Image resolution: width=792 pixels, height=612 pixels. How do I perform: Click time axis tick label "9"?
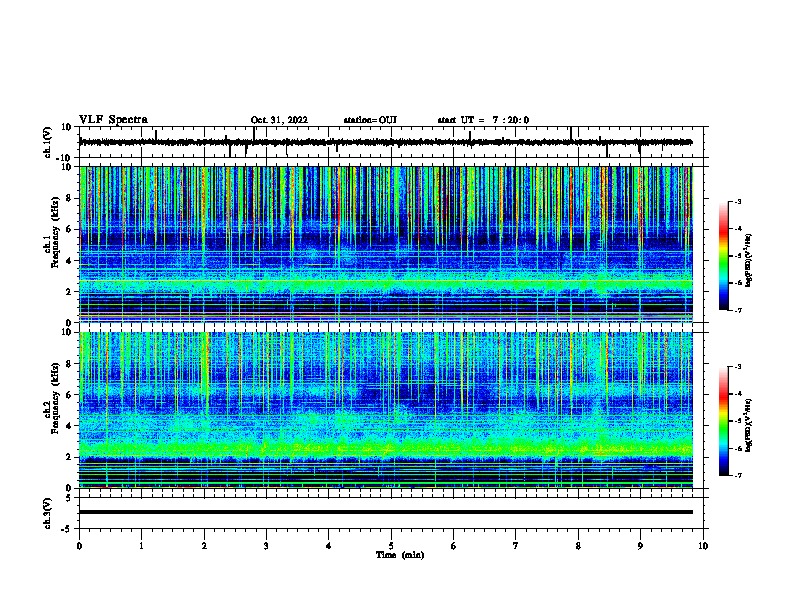coord(640,546)
